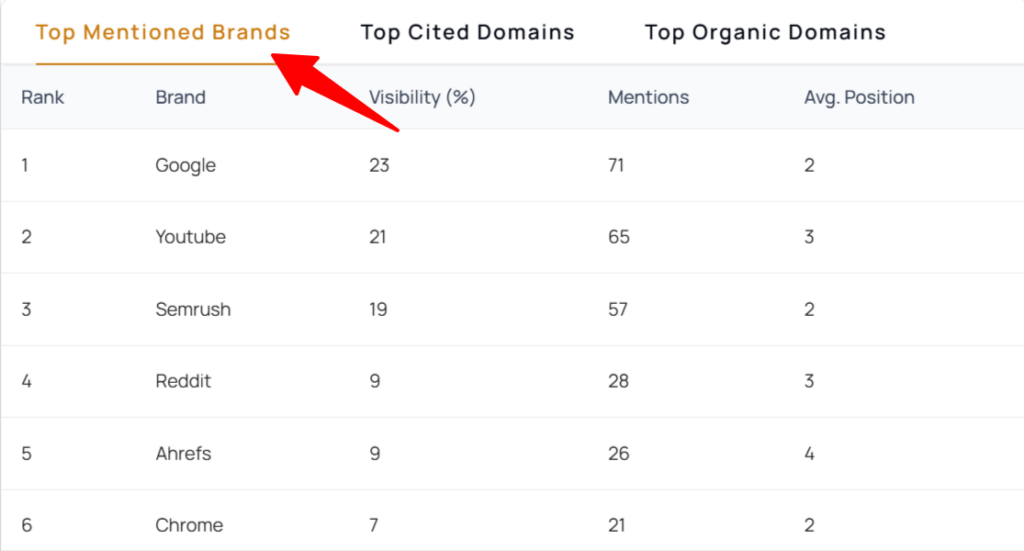Select the Google brand row
The width and height of the screenshot is (1024, 551).
pos(512,165)
